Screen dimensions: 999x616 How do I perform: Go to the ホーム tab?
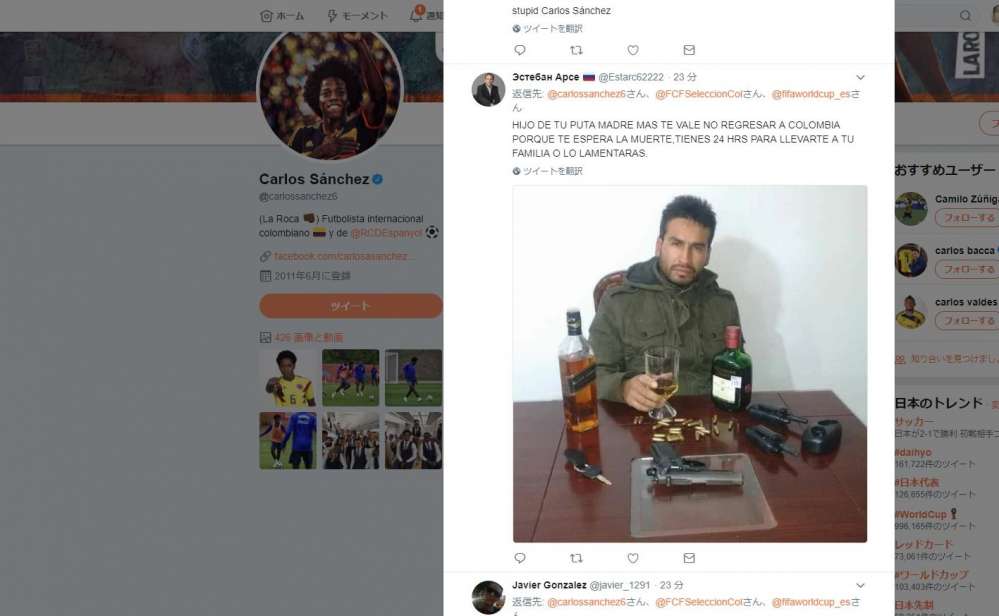click(282, 16)
